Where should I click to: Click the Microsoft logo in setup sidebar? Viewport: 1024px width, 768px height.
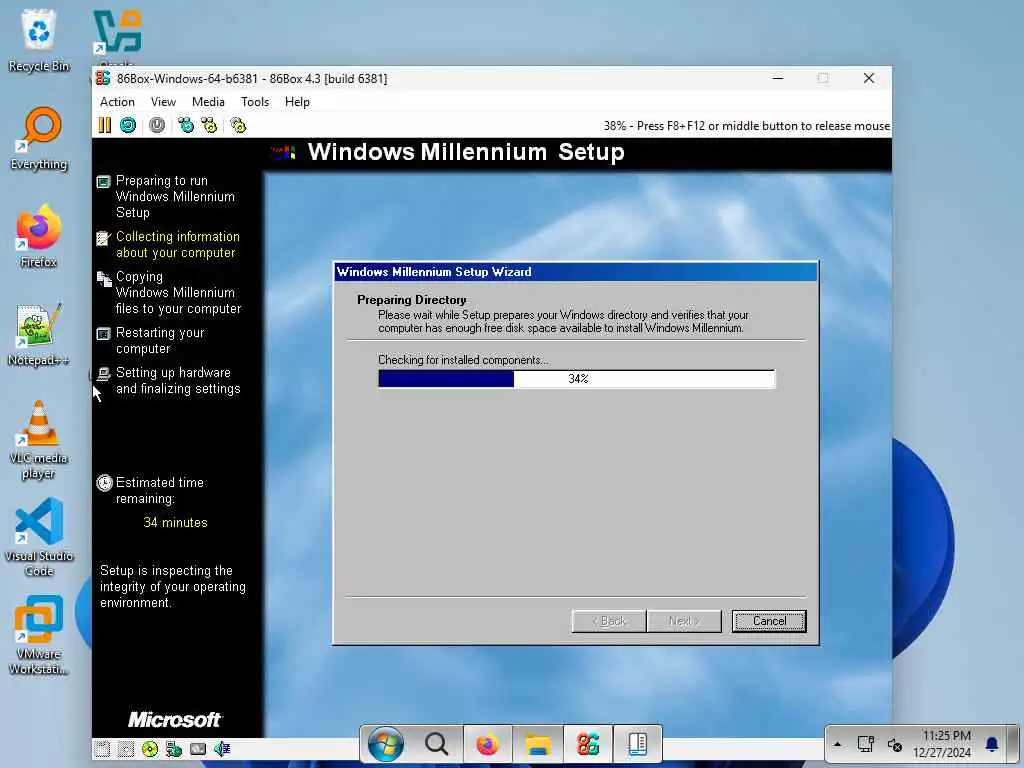pos(174,720)
